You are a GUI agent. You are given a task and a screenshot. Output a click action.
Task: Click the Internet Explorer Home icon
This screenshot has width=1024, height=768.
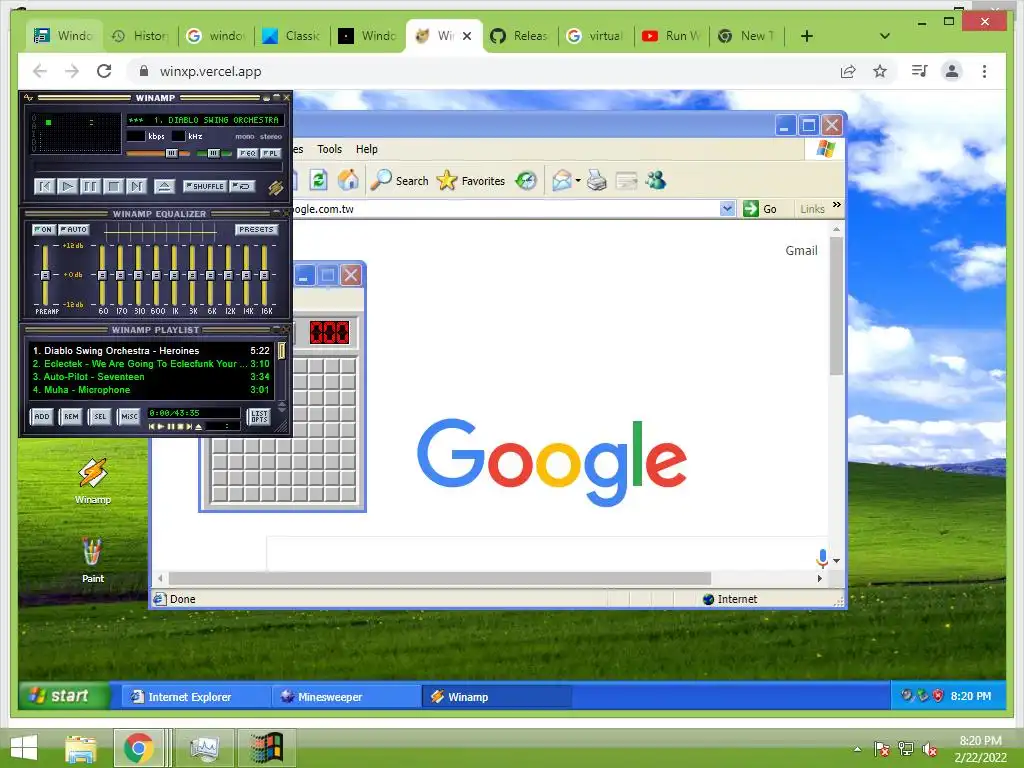pyautogui.click(x=348, y=180)
